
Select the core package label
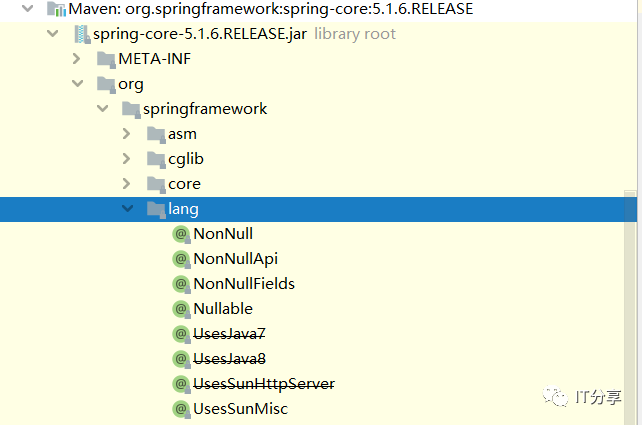tap(184, 184)
